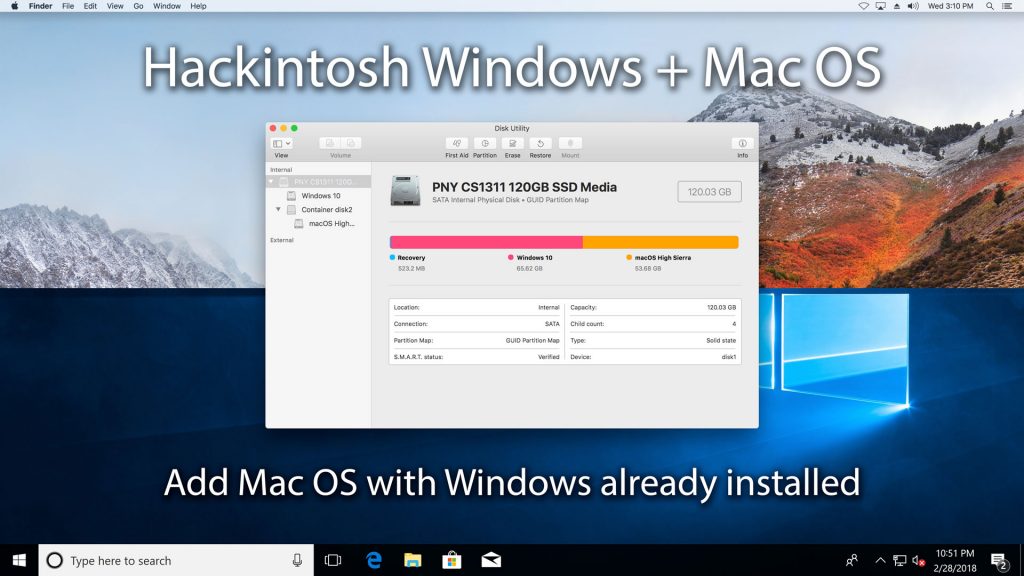Click the drive icon beside Container disk2
1024x576 pixels.
(291, 210)
